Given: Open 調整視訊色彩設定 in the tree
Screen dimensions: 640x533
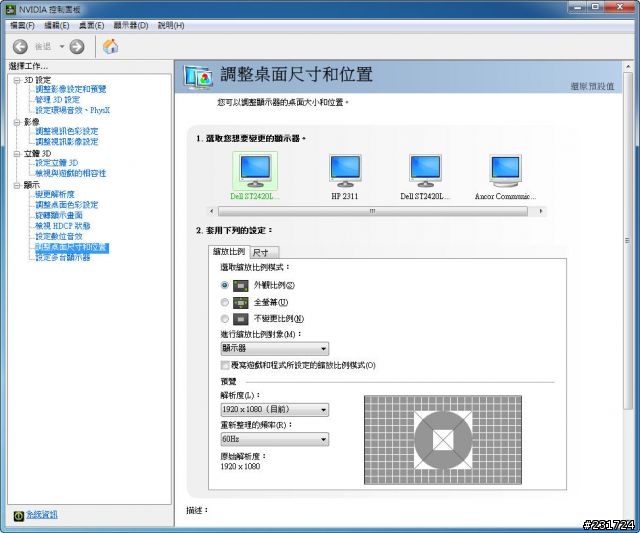Looking at the screenshot, I should 67,131.
